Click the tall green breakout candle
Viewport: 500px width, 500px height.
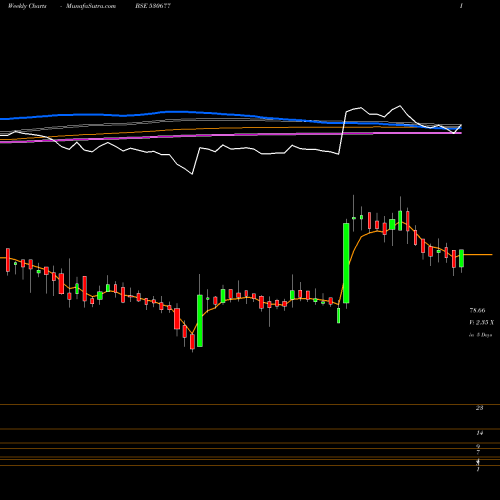pyautogui.click(x=346, y=263)
